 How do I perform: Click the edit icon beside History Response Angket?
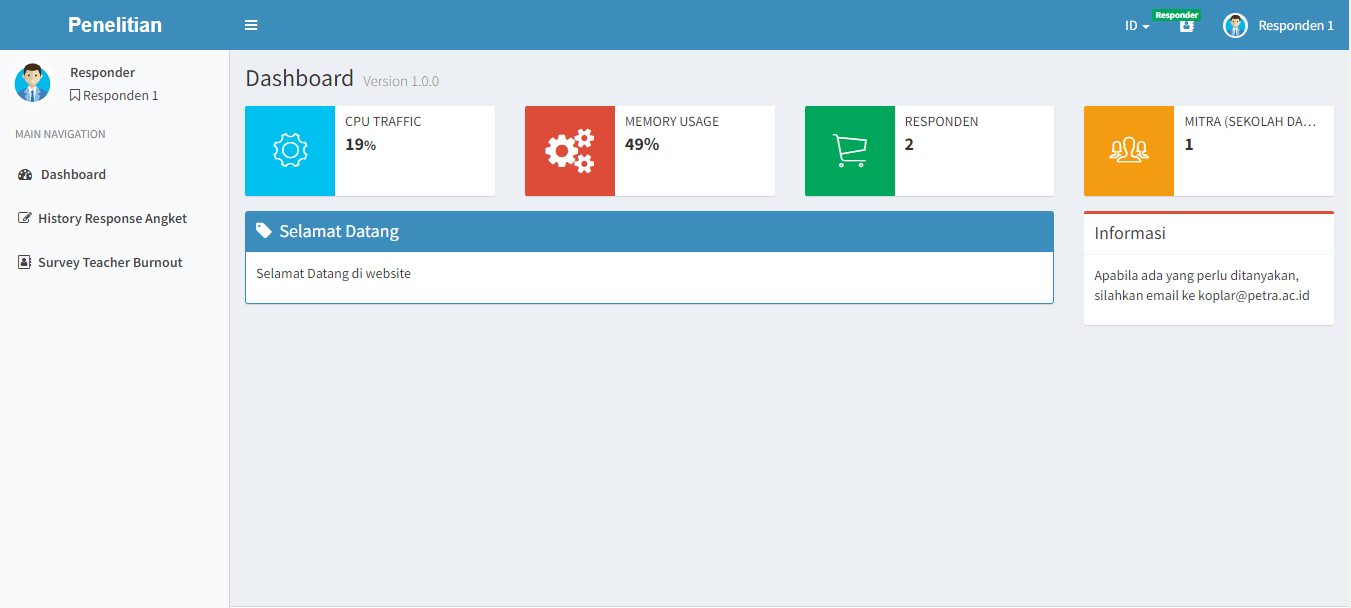click(25, 219)
